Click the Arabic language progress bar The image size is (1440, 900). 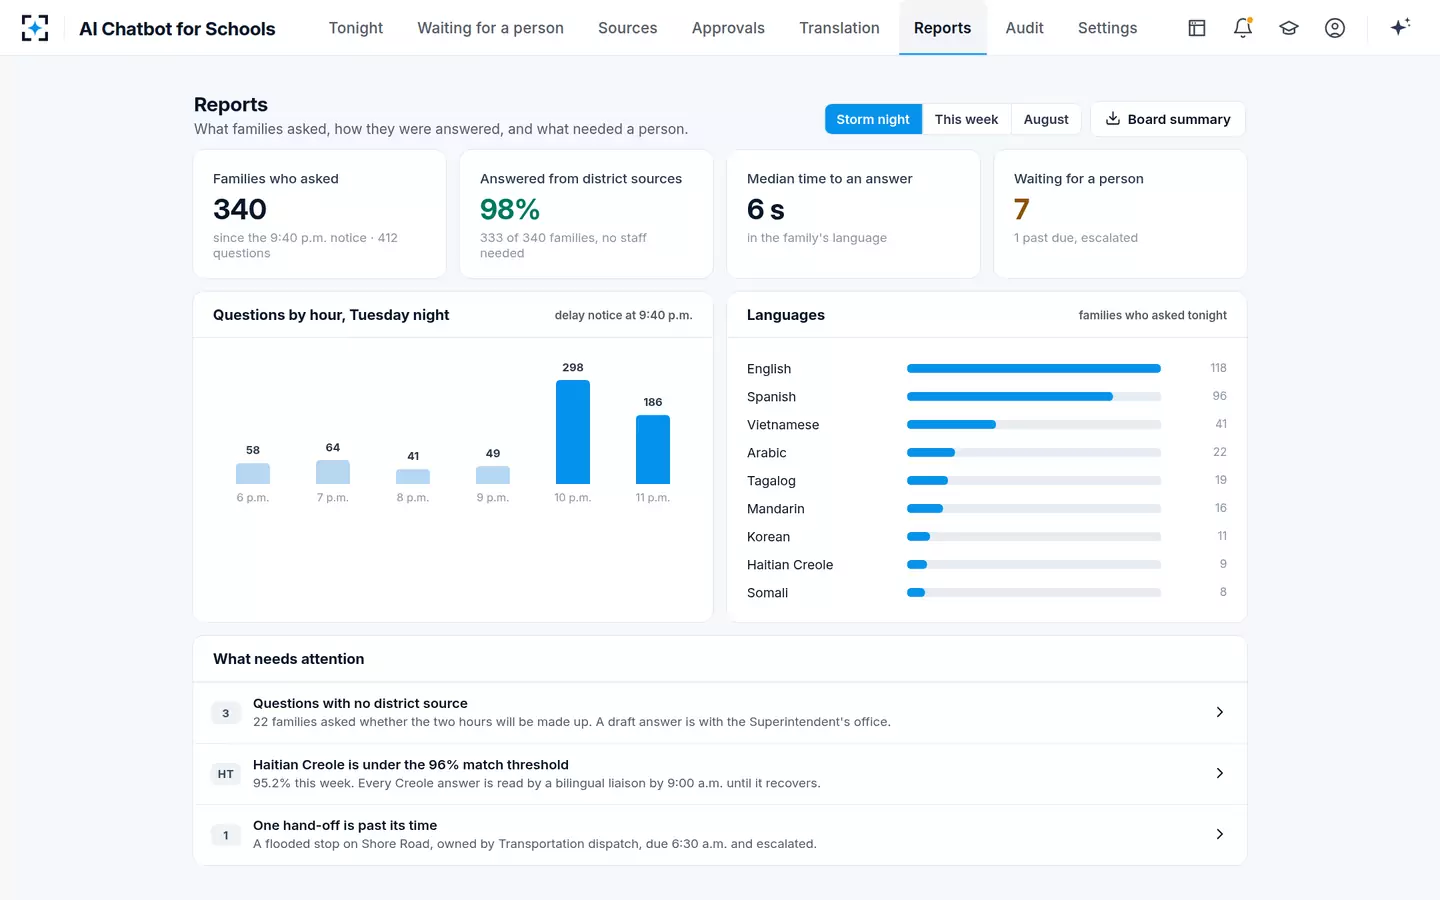point(1034,453)
